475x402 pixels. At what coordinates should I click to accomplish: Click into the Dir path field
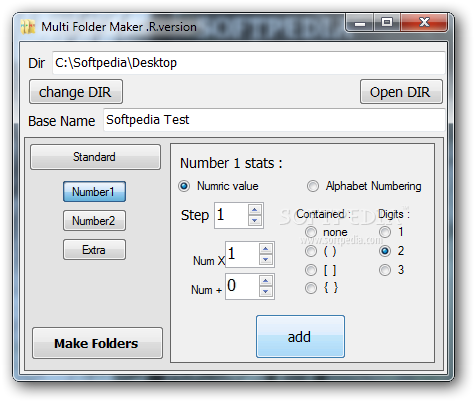(x=249, y=63)
